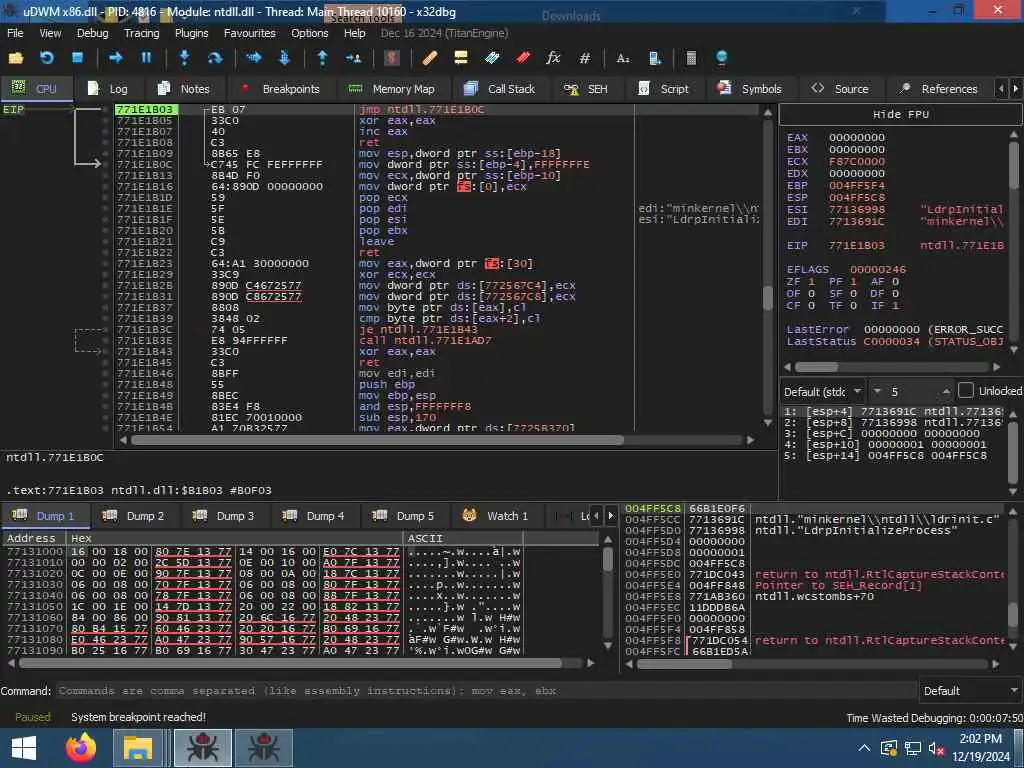
Task: Pause execution with the Pause icon
Action: [146, 58]
